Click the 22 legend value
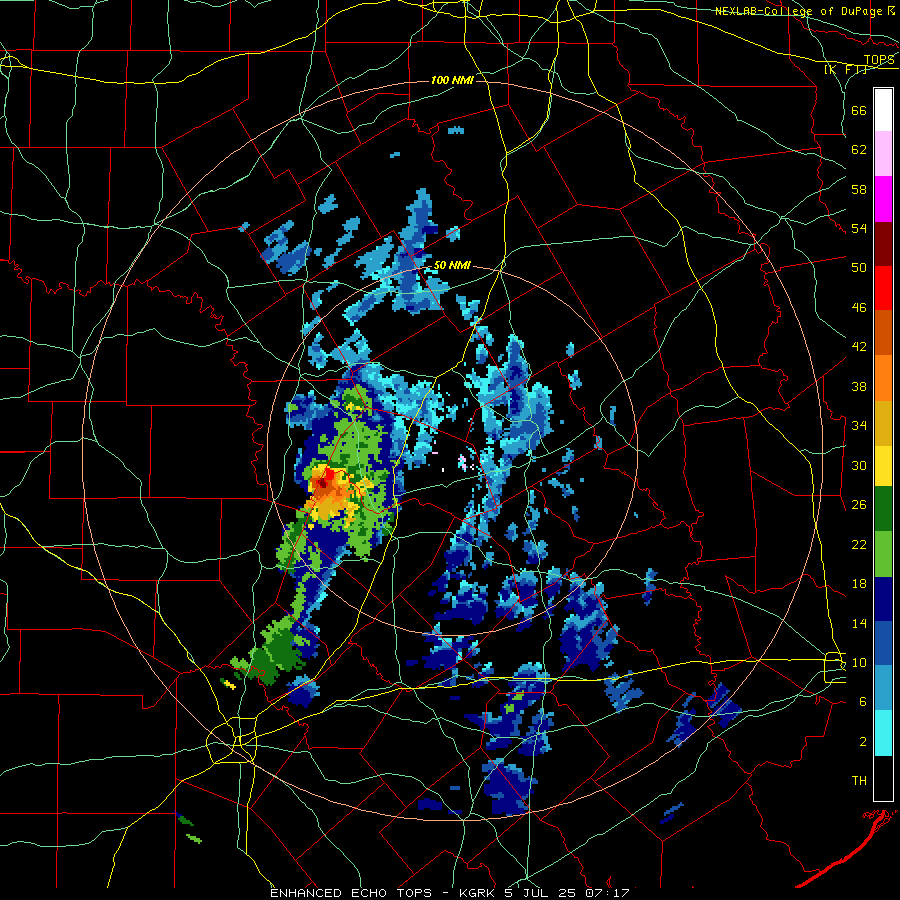 point(859,544)
